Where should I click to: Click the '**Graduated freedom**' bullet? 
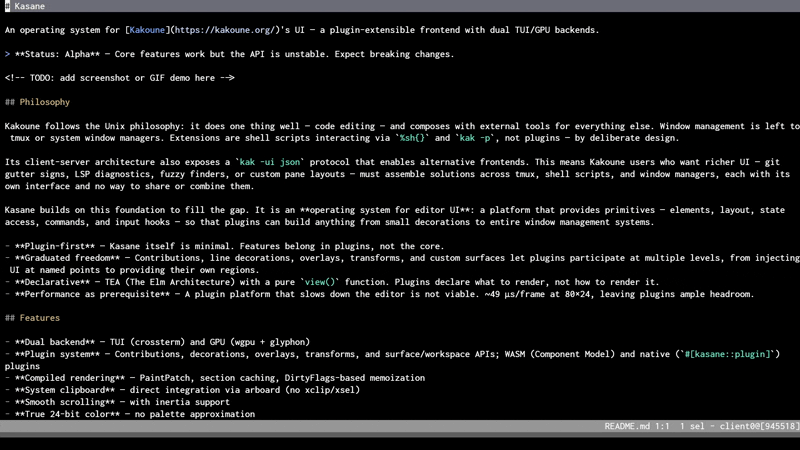pyautogui.click(x=67, y=258)
